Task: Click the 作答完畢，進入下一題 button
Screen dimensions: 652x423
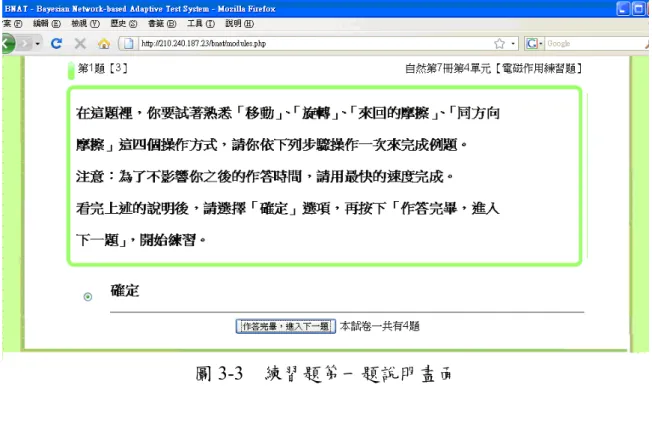Action: [286, 326]
